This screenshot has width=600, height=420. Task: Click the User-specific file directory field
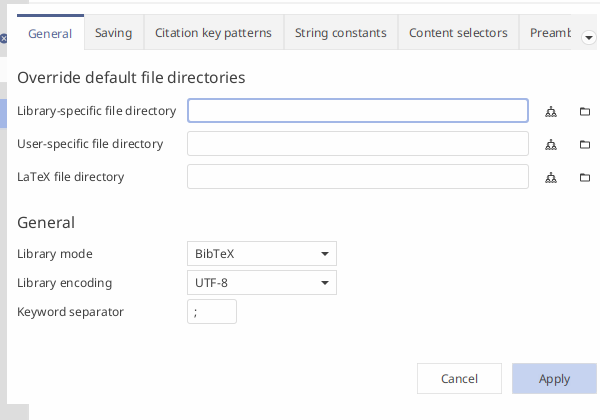click(x=358, y=144)
